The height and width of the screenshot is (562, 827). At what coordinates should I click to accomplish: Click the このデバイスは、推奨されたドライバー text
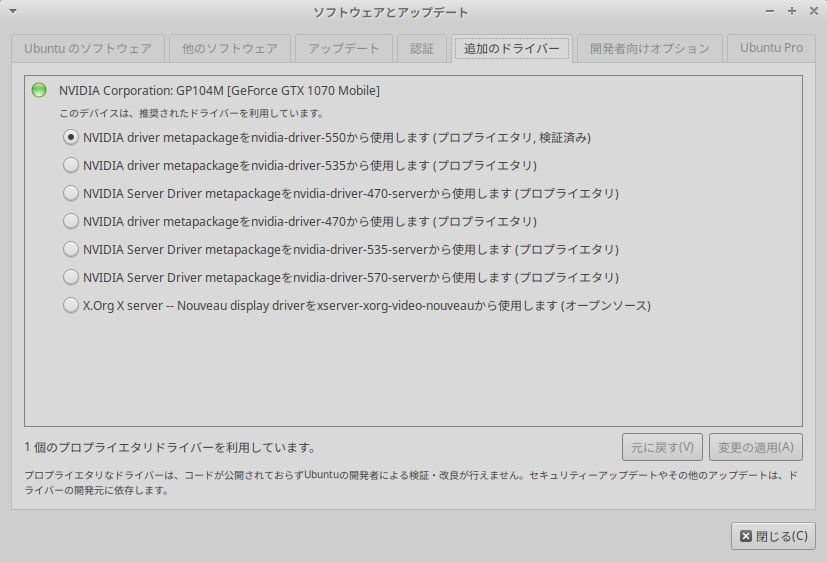[x=191, y=113]
